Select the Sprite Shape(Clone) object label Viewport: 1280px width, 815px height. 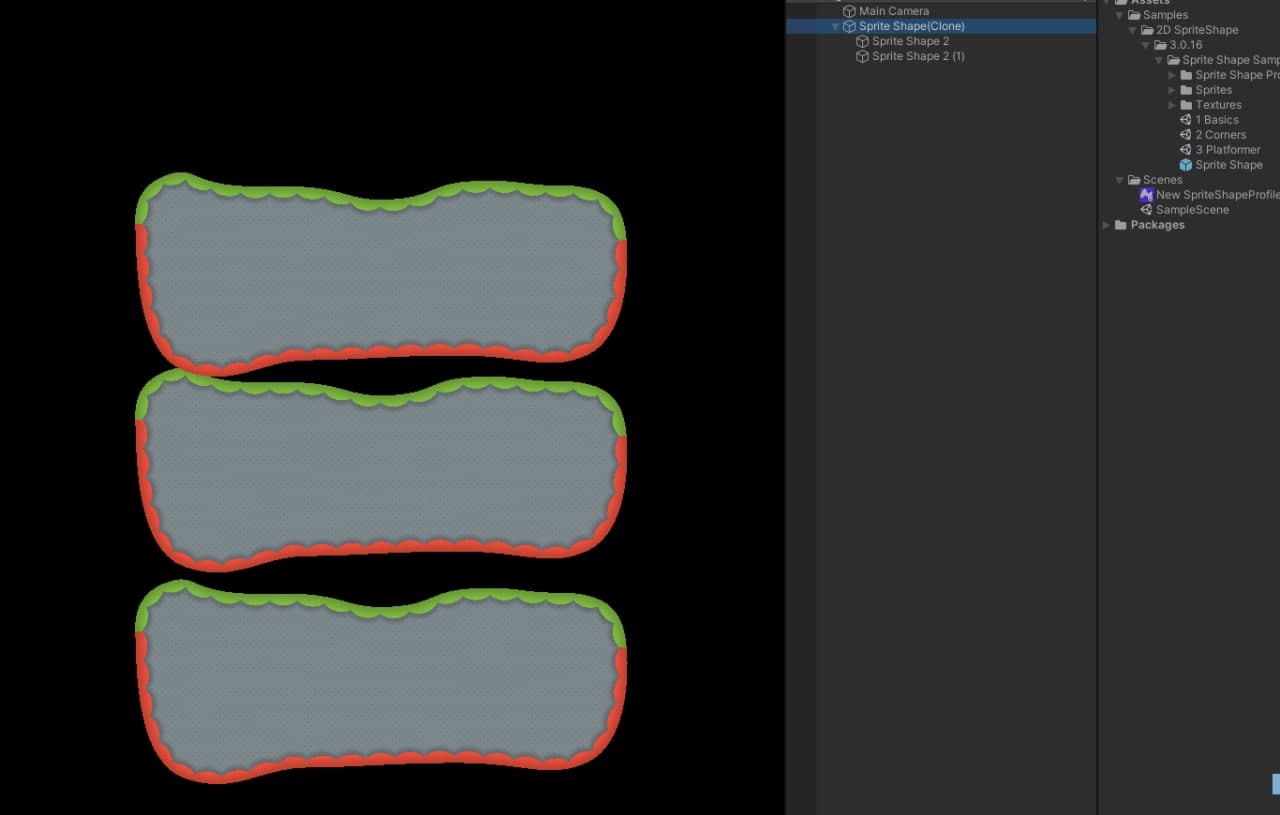coord(912,26)
